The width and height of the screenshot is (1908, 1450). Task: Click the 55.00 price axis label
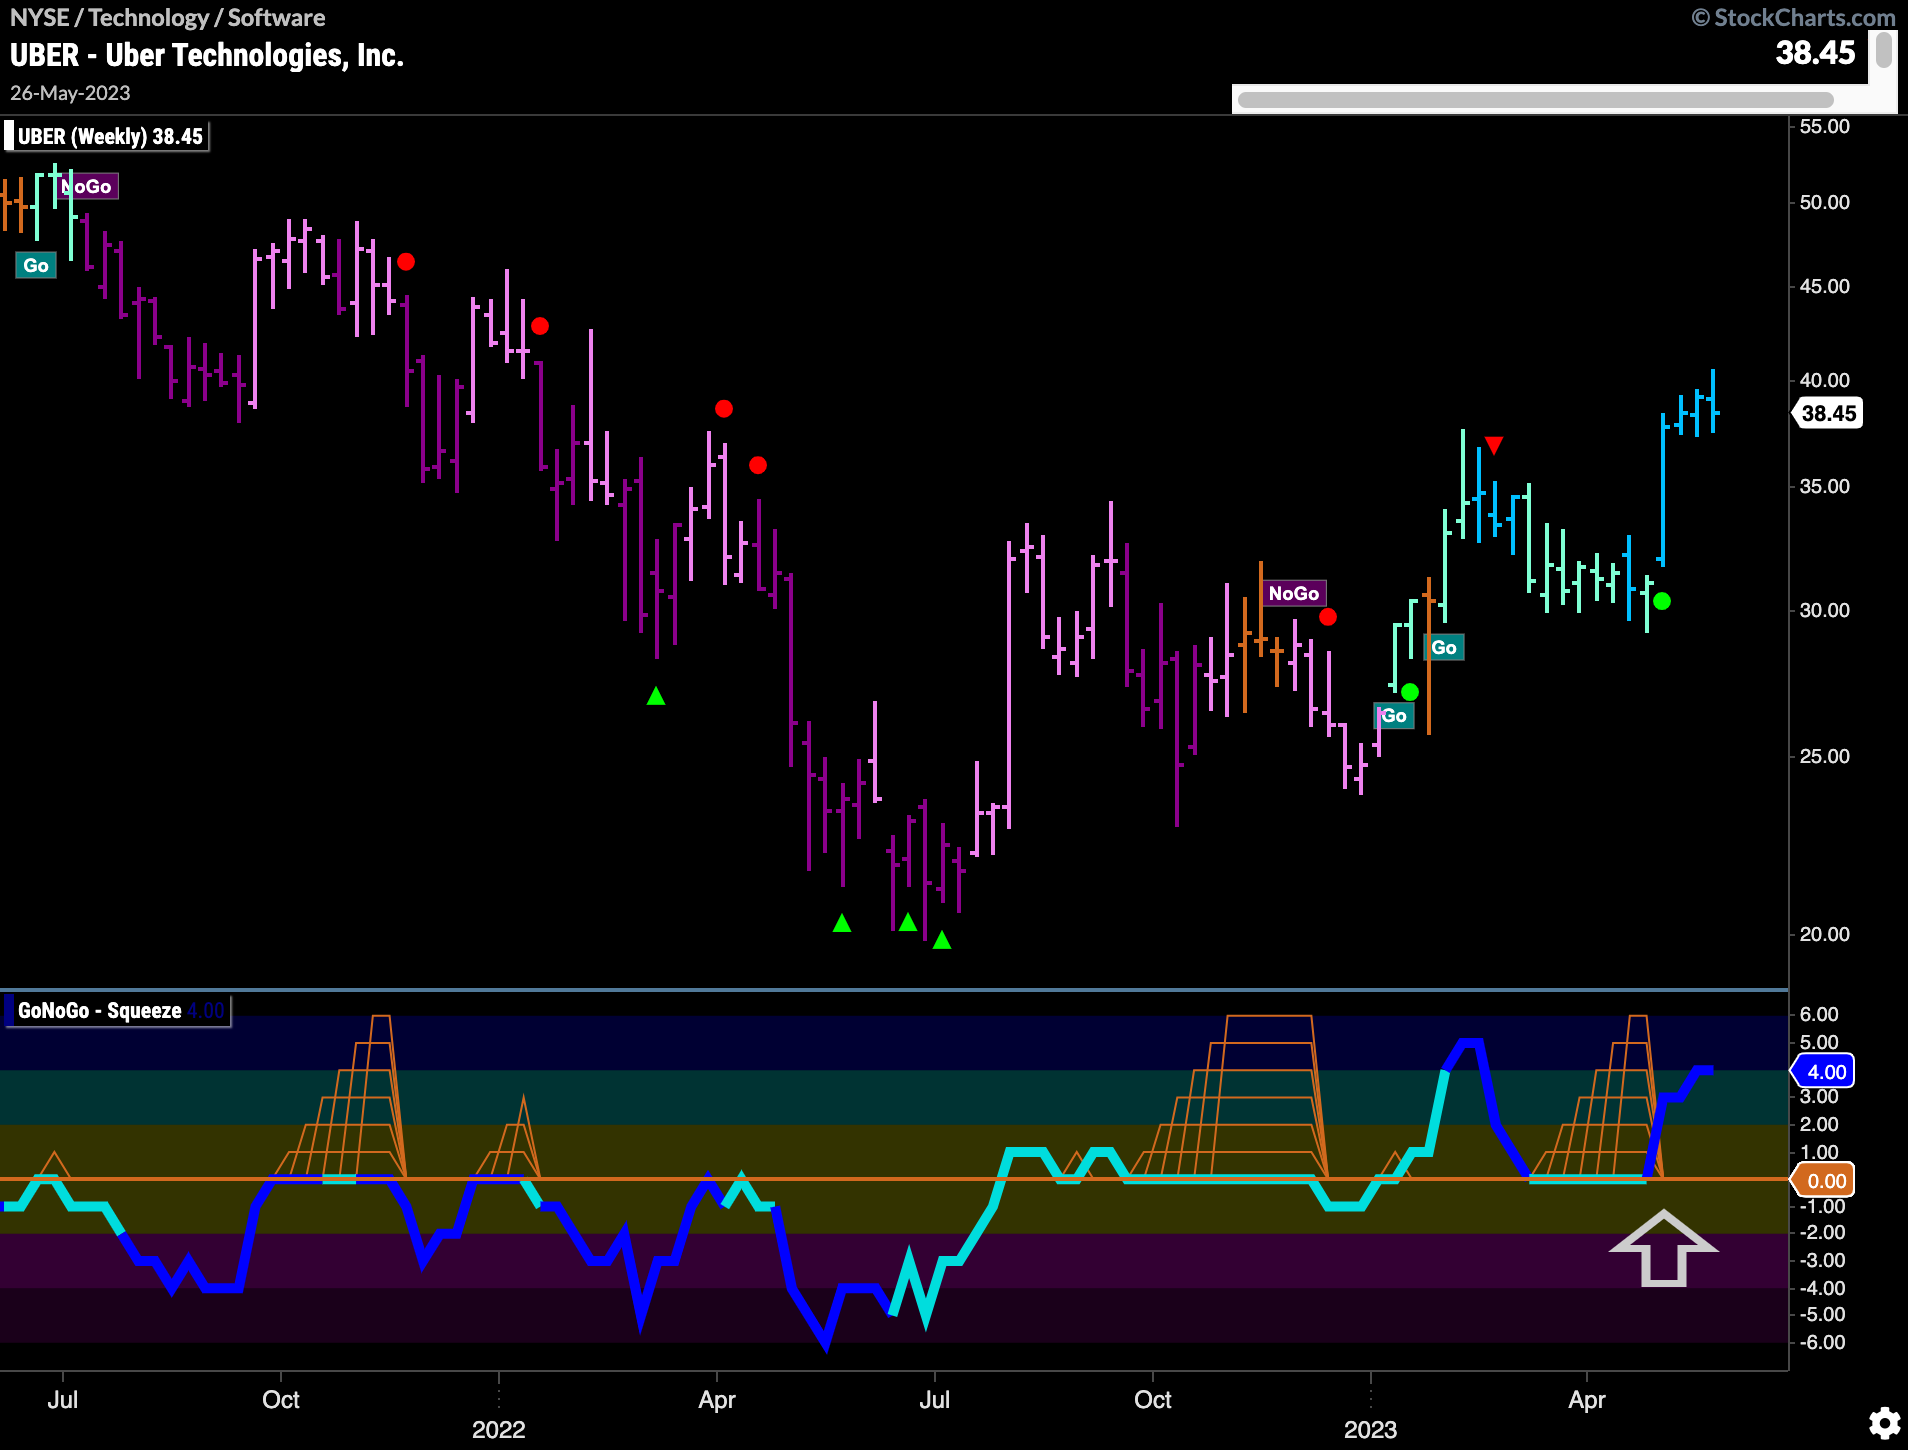1825,126
